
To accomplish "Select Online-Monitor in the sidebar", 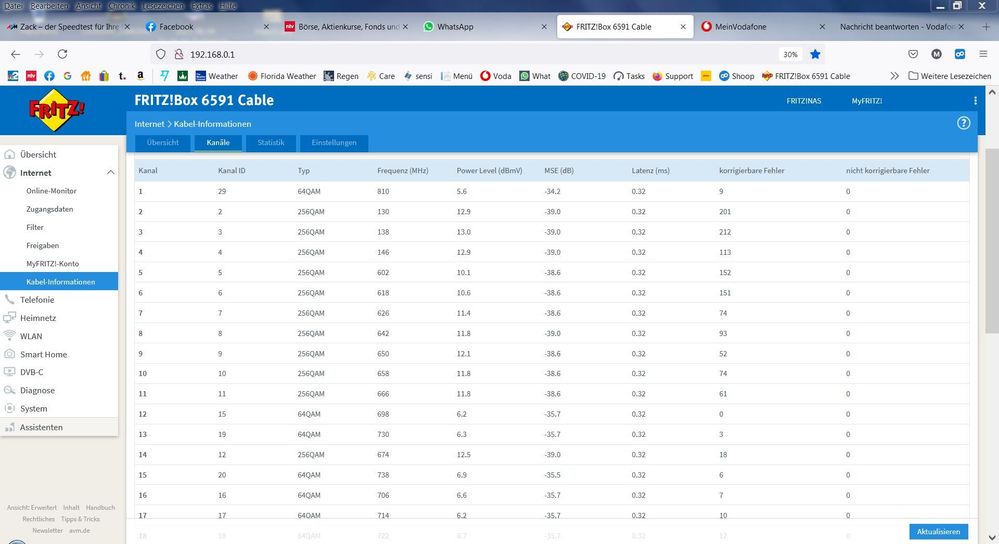I will (x=51, y=191).
